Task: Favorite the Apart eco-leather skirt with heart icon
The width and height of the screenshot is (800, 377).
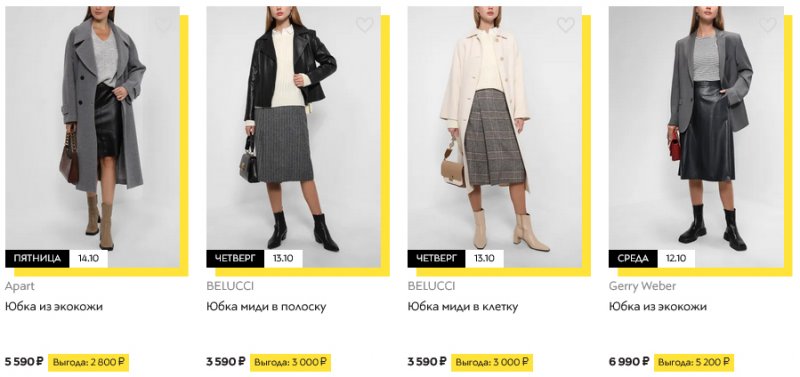Action: click(164, 24)
